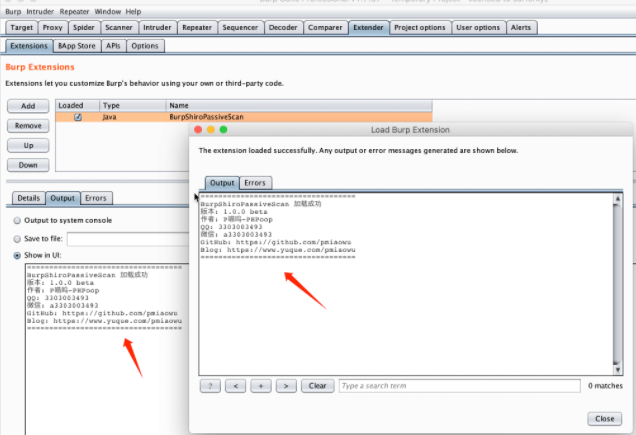This screenshot has width=636, height=435.
Task: Click scrollbar down arrow in dialog output
Action: (617, 370)
